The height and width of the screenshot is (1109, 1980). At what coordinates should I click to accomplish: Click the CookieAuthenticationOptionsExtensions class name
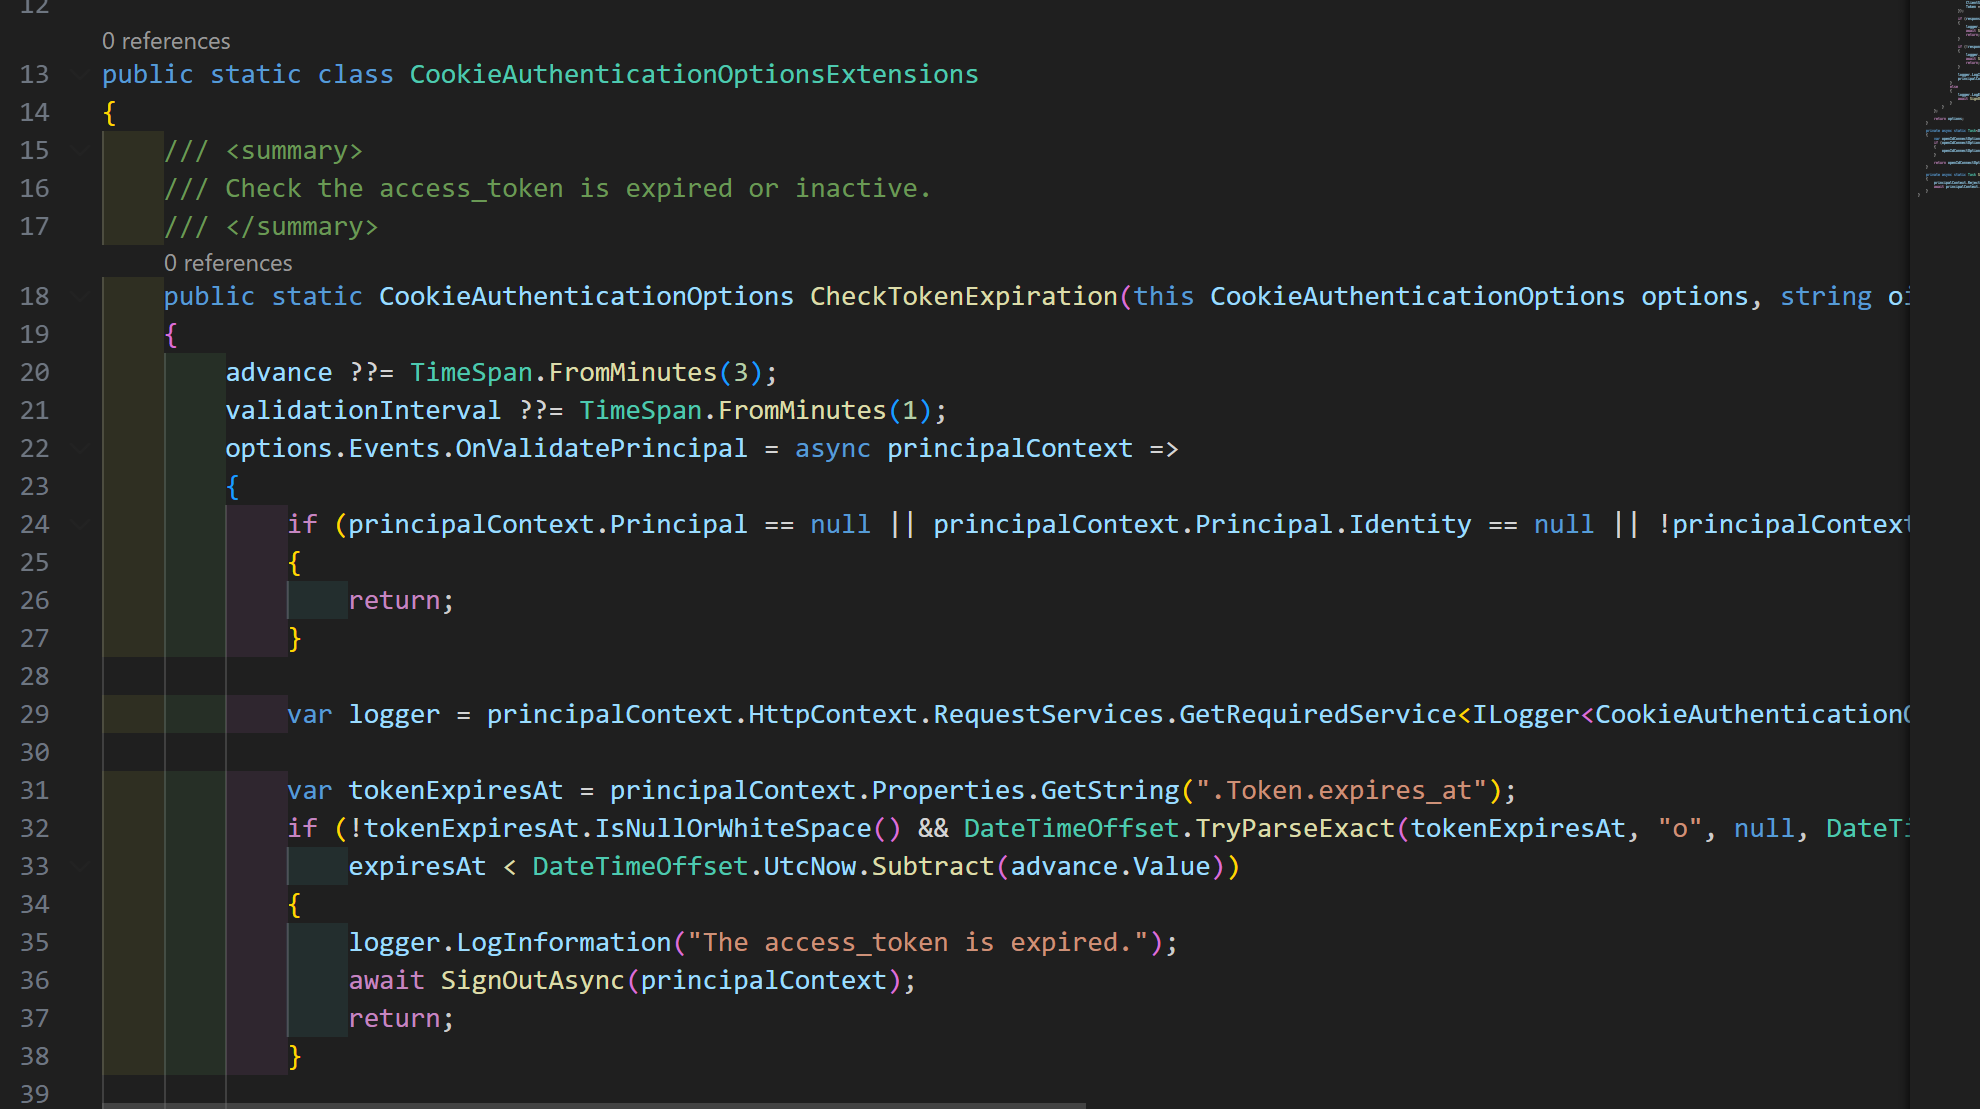[693, 75]
